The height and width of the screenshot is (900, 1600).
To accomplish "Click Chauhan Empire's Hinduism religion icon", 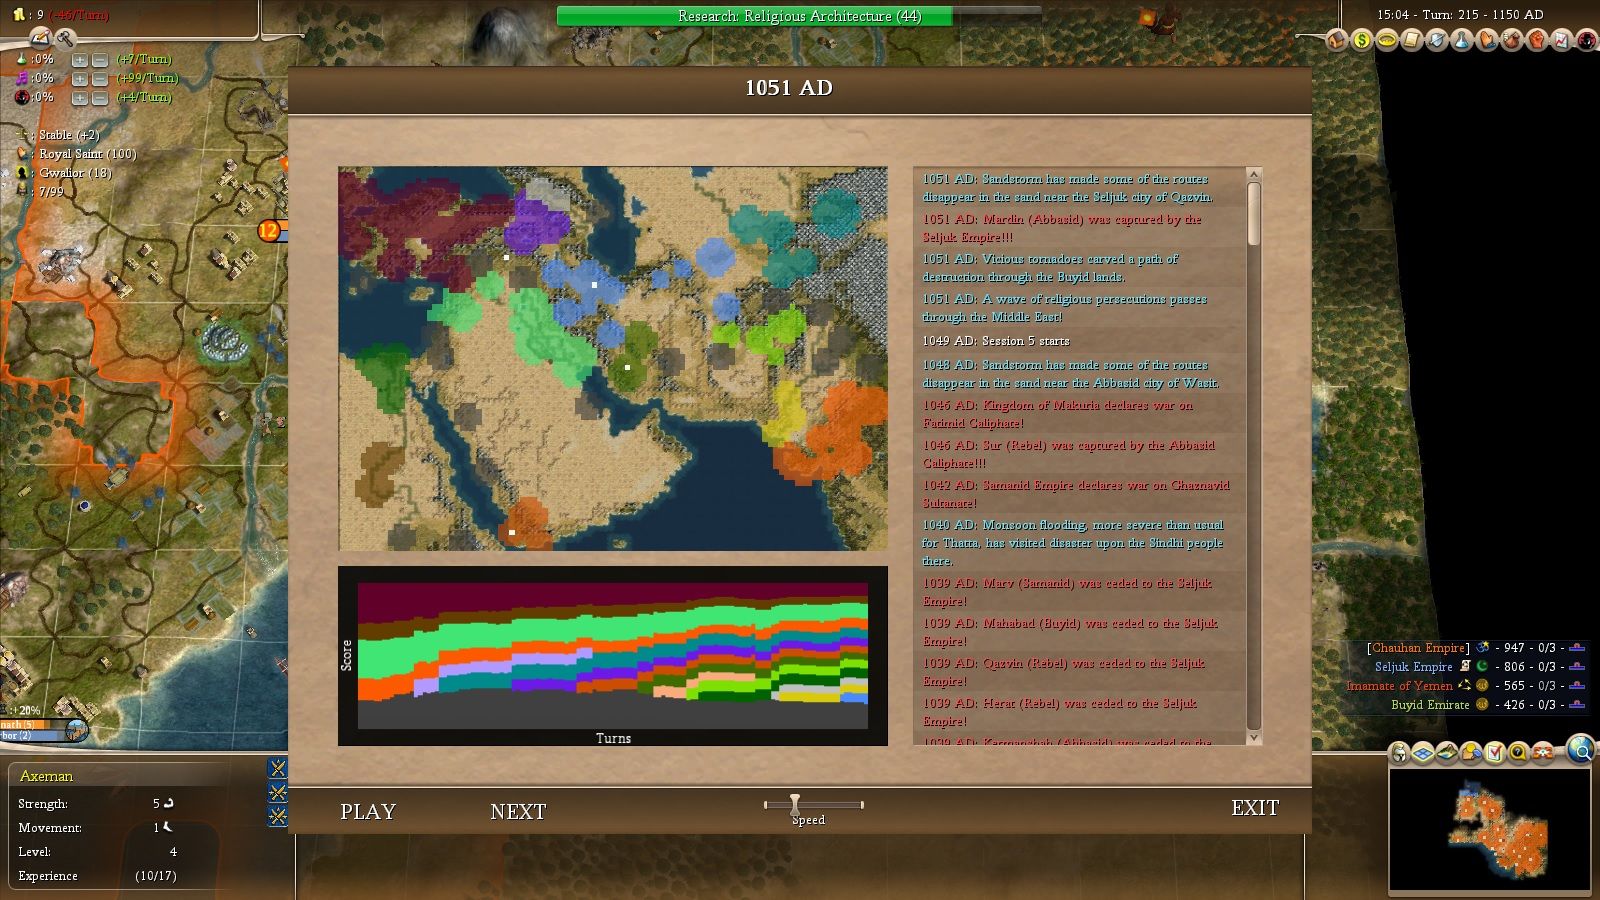I will coord(1483,647).
